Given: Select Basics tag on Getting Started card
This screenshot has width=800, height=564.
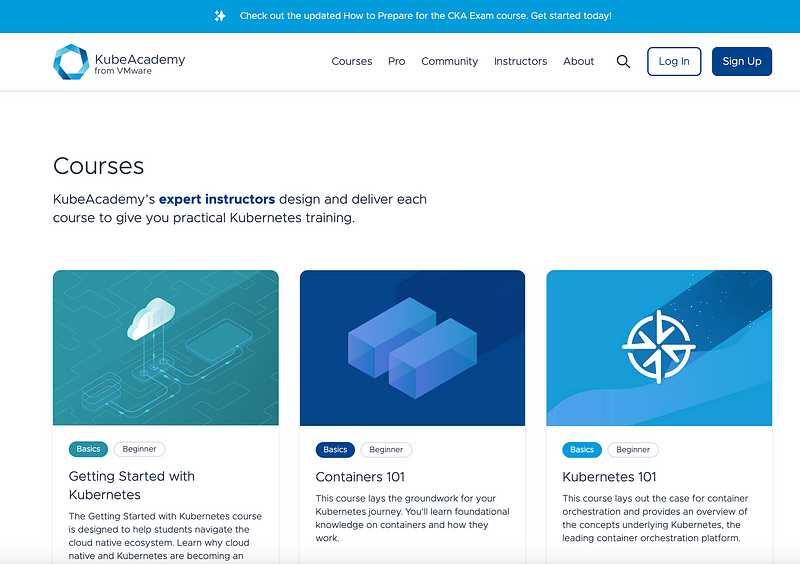Looking at the screenshot, I should 88,449.
